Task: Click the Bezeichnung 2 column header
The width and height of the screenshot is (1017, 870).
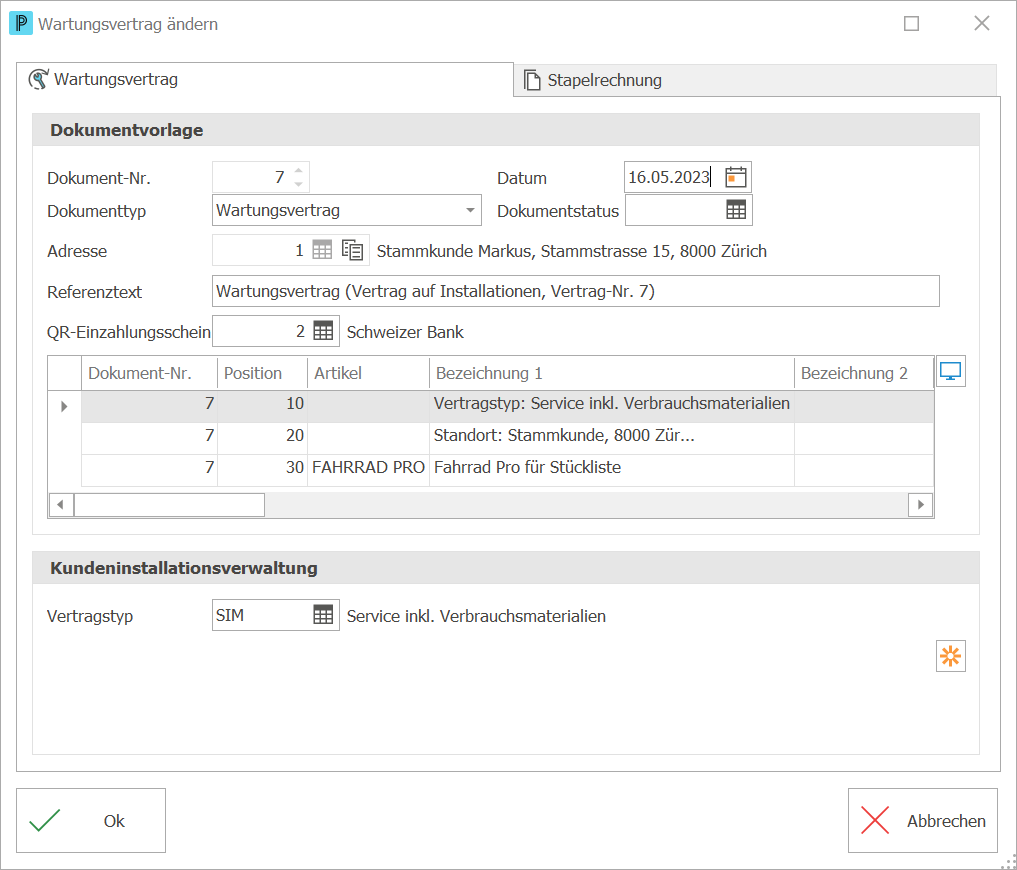Action: (x=864, y=373)
